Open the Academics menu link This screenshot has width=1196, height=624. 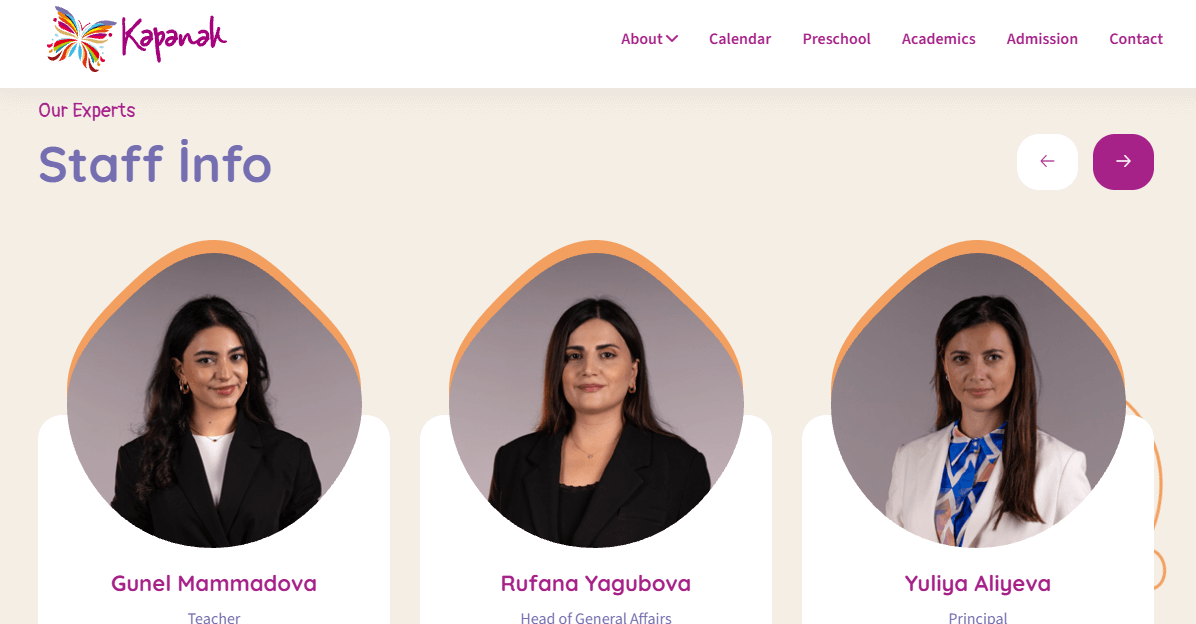click(x=938, y=39)
